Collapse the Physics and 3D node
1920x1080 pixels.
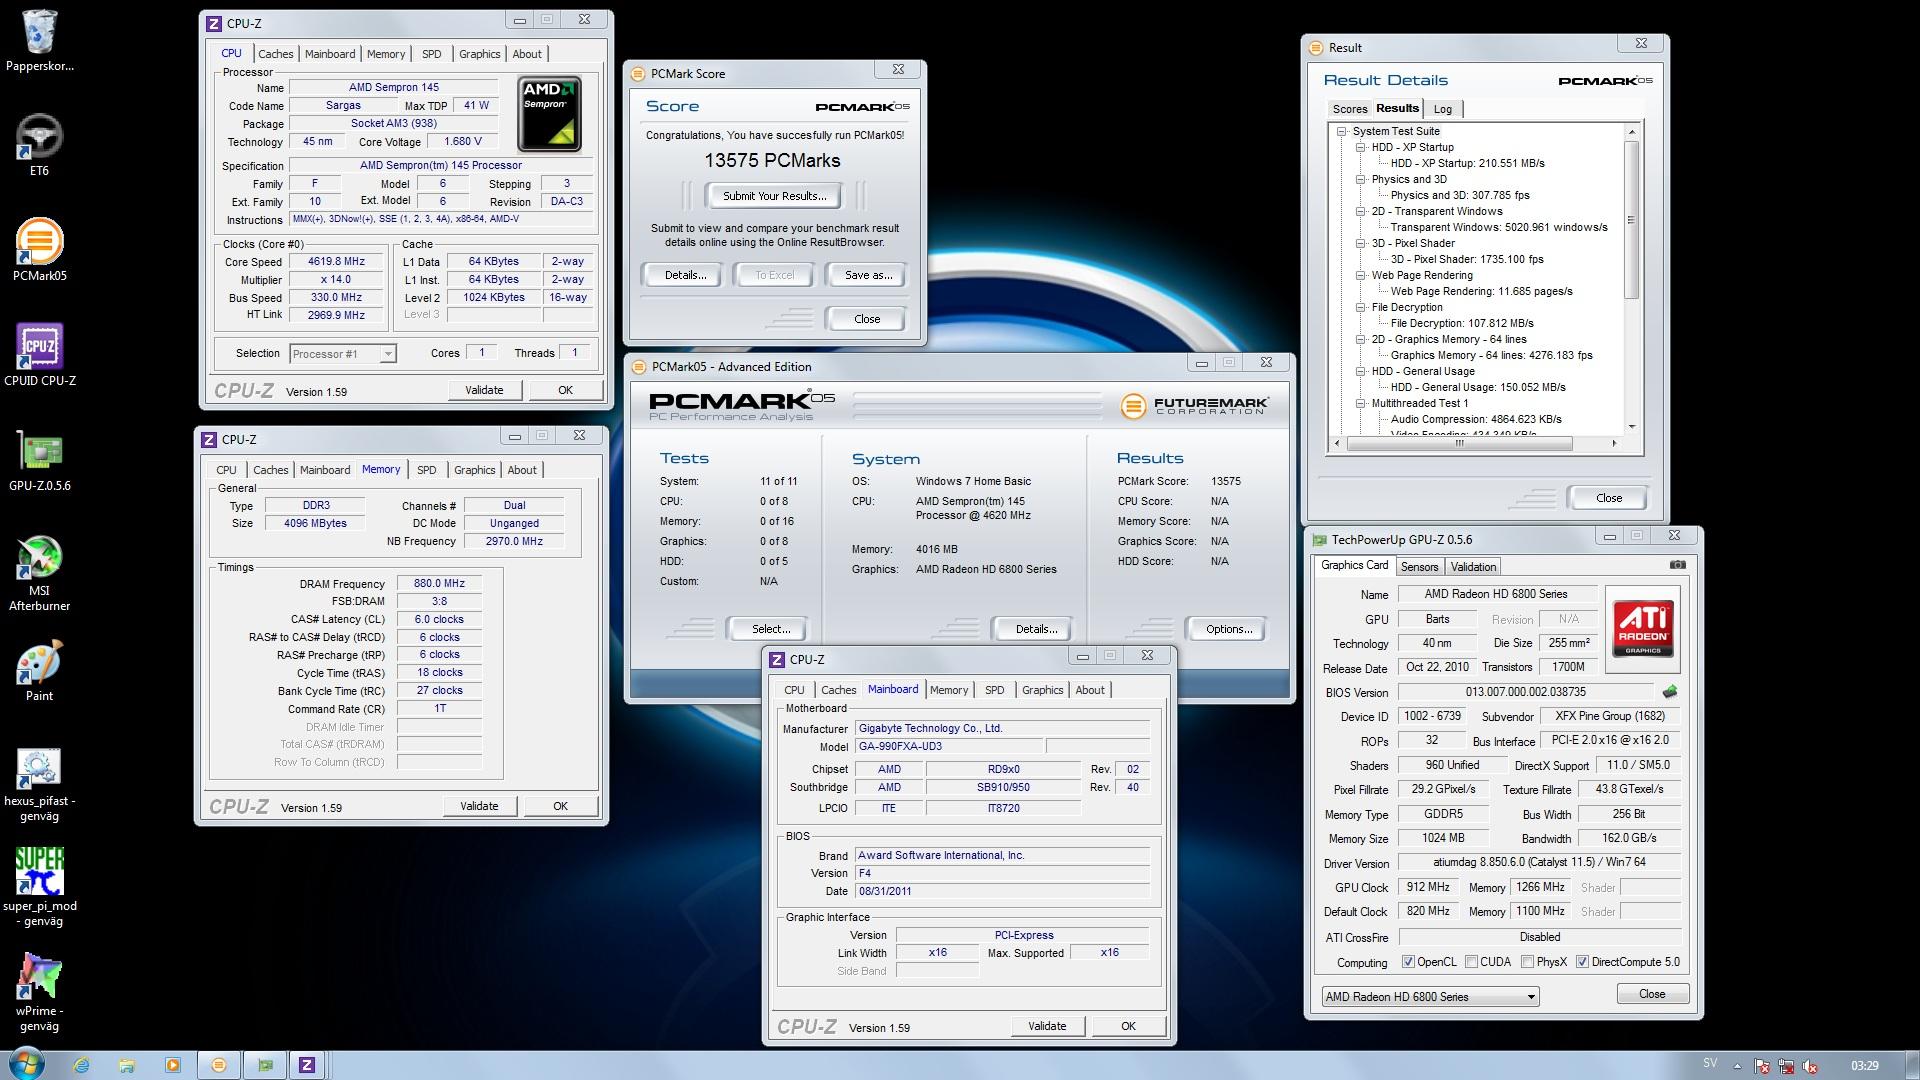1360,179
